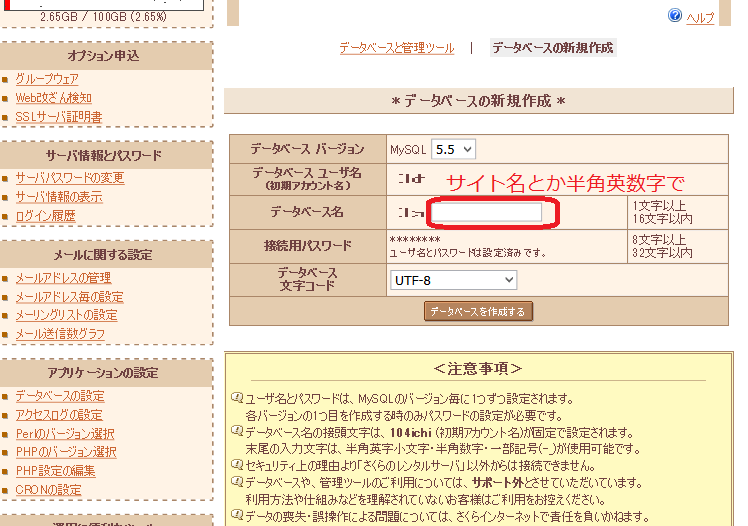Viewport: 748px width, 526px height.
Task: Open データベースの設定 sidebar link
Action: (x=59, y=397)
